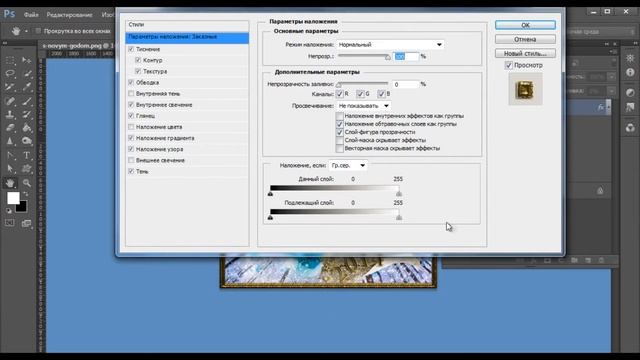The width and height of the screenshot is (640, 360).
Task: Open the Просвечивание dropdown
Action: pyautogui.click(x=363, y=106)
